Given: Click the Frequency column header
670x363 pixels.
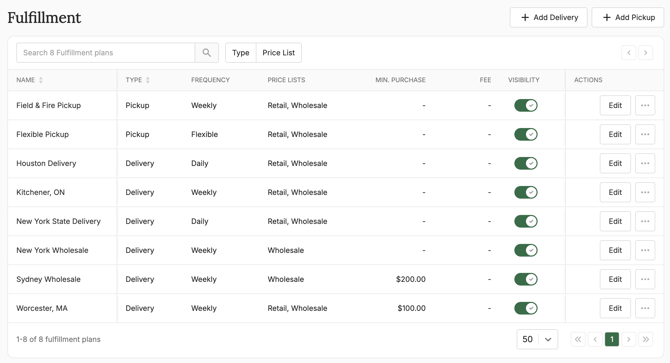Looking at the screenshot, I should click(x=210, y=80).
